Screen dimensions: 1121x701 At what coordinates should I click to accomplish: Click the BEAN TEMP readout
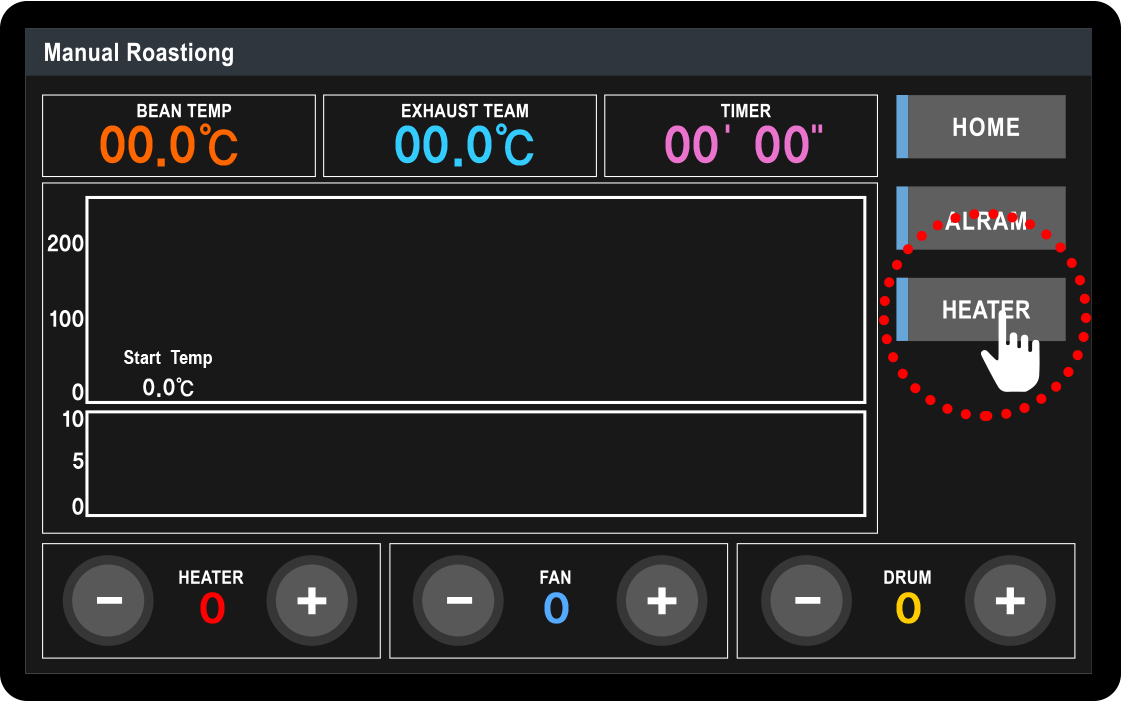click(170, 145)
